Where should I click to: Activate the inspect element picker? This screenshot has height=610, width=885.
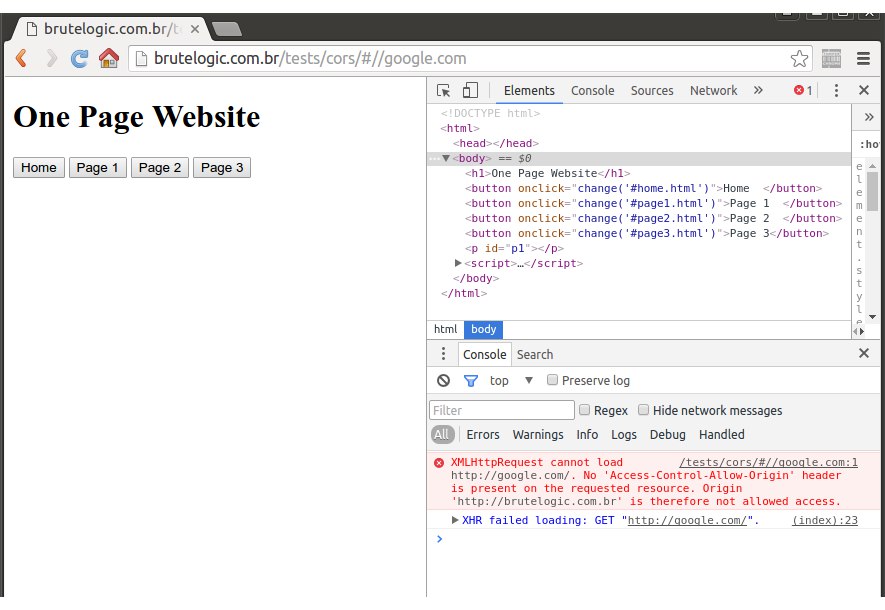click(444, 90)
